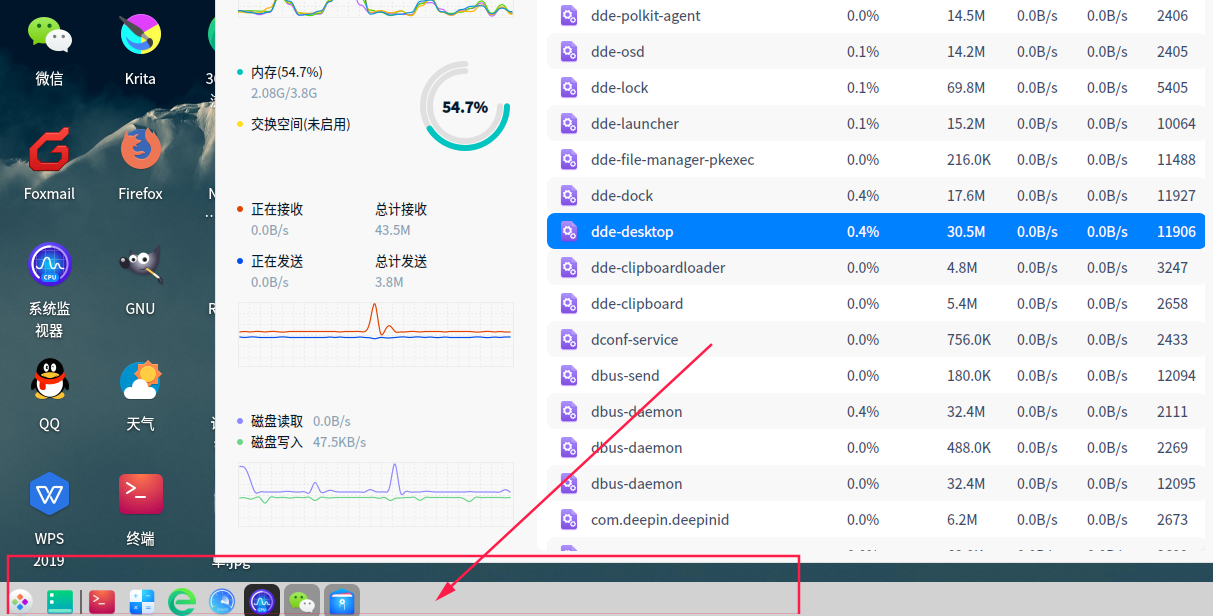Open the Firefox desktop icon
Viewport: 1213px width, 616px height.
[x=140, y=150]
